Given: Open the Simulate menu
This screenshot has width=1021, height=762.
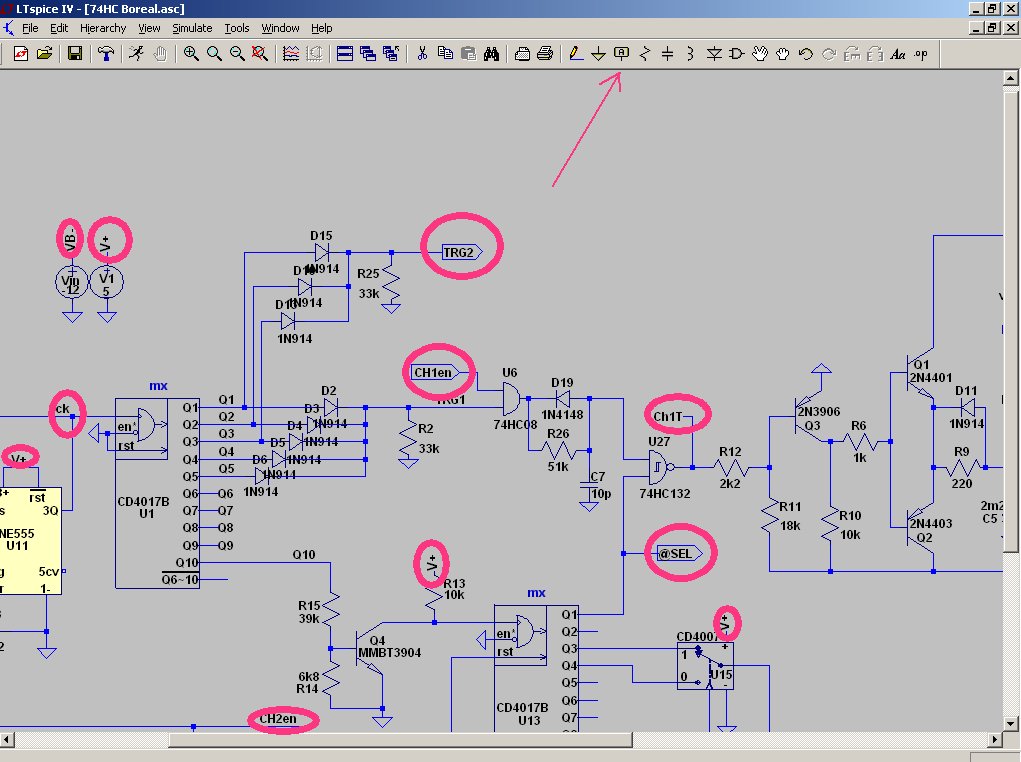Looking at the screenshot, I should click(x=191, y=28).
